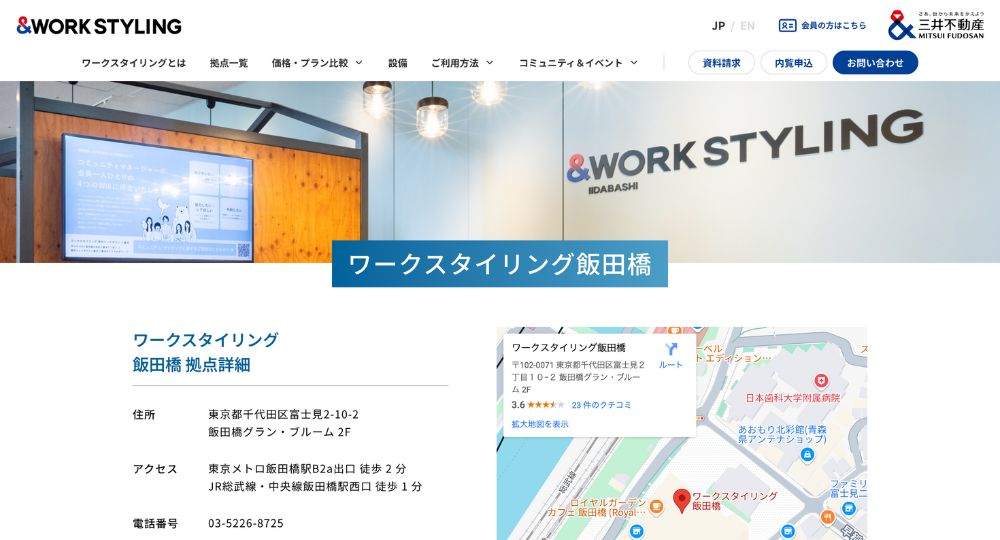Open コミュニティ＆イベント menu

point(570,63)
